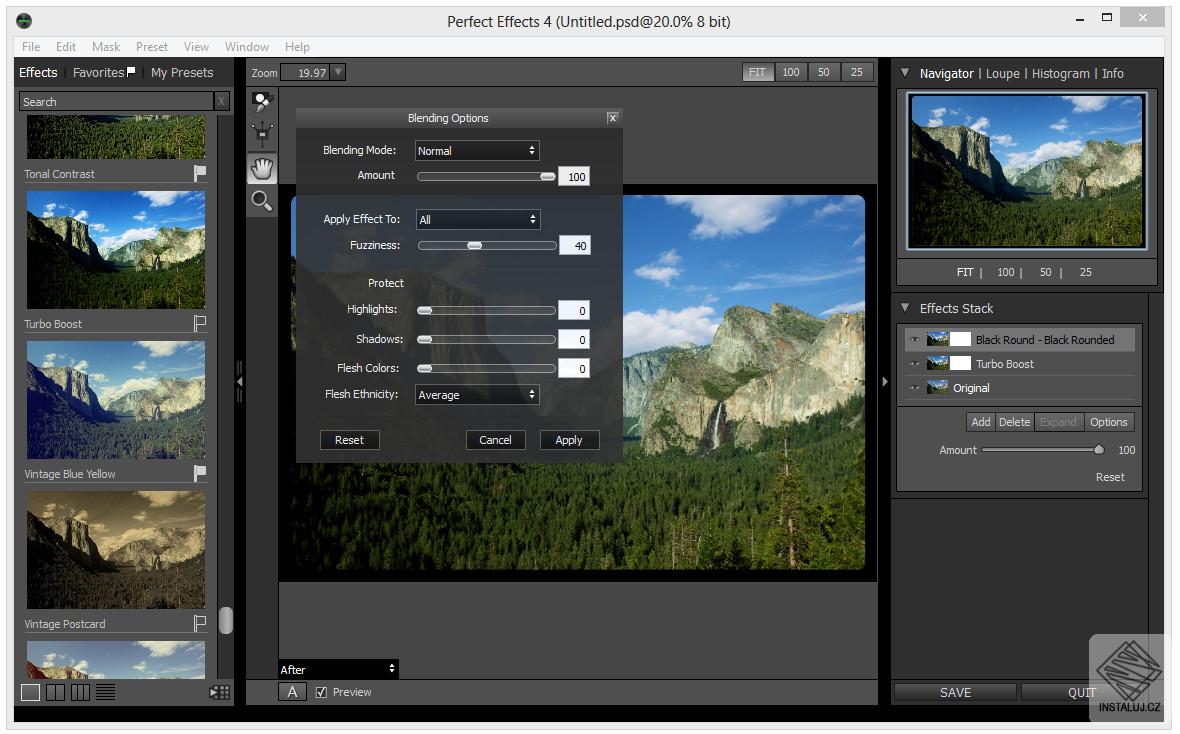The image size is (1180, 734).
Task: Open the Blending Mode dropdown
Action: (x=477, y=151)
